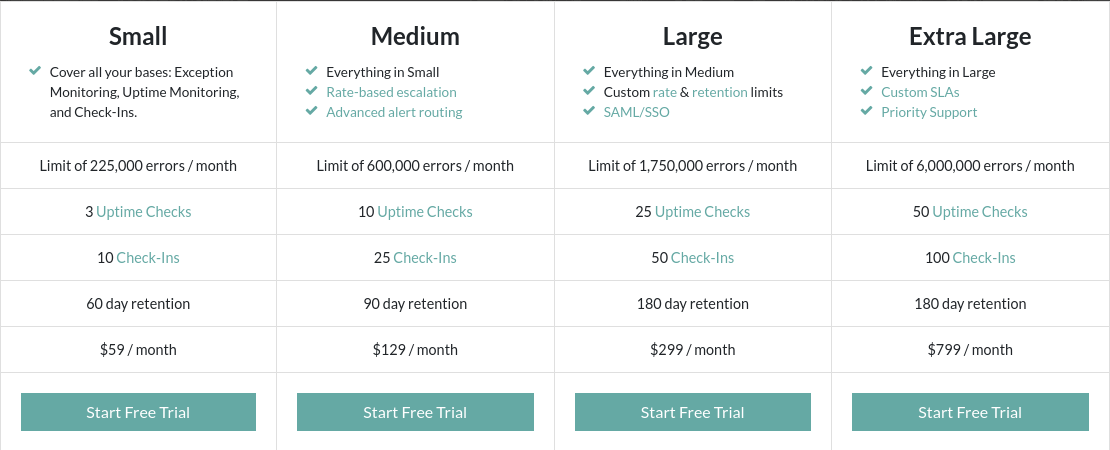
Task: Click the Small plan Start Free Trial button
Action: click(138, 412)
